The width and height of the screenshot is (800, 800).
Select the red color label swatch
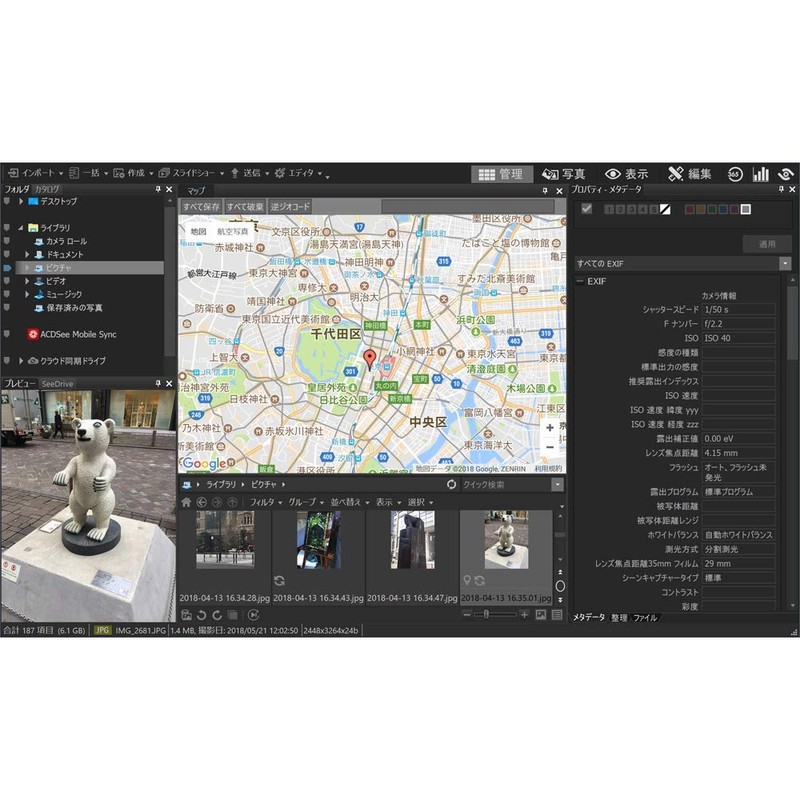(691, 210)
